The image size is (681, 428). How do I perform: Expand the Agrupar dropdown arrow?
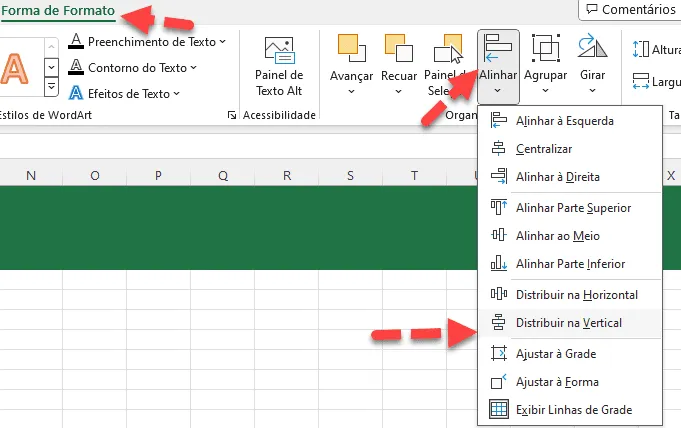[x=545, y=90]
